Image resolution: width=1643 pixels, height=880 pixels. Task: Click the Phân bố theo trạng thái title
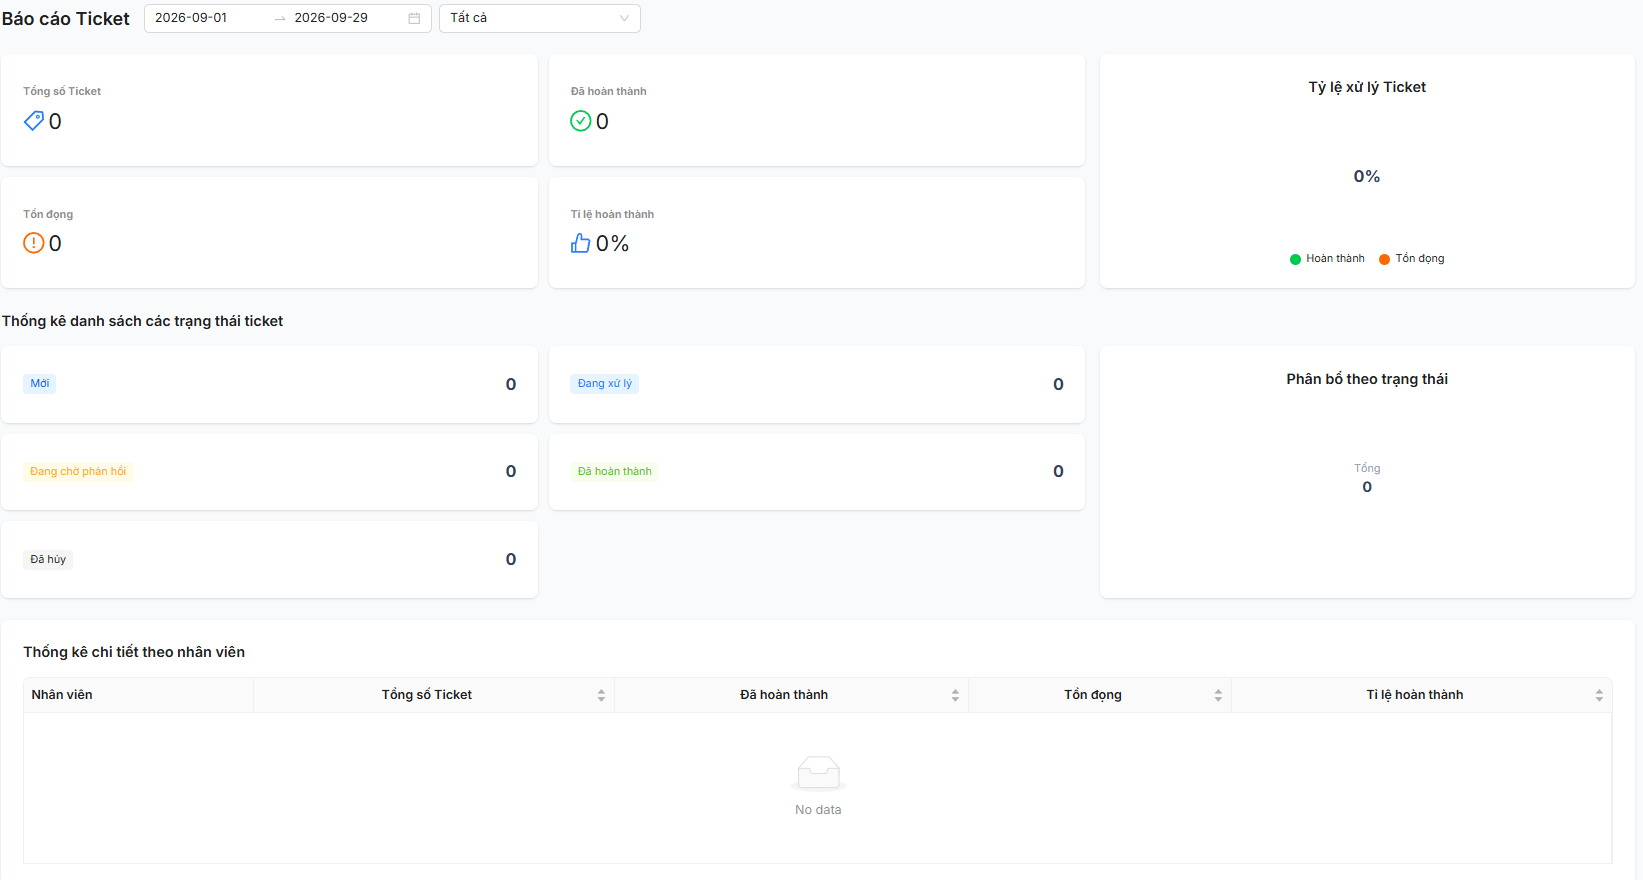(x=1367, y=380)
